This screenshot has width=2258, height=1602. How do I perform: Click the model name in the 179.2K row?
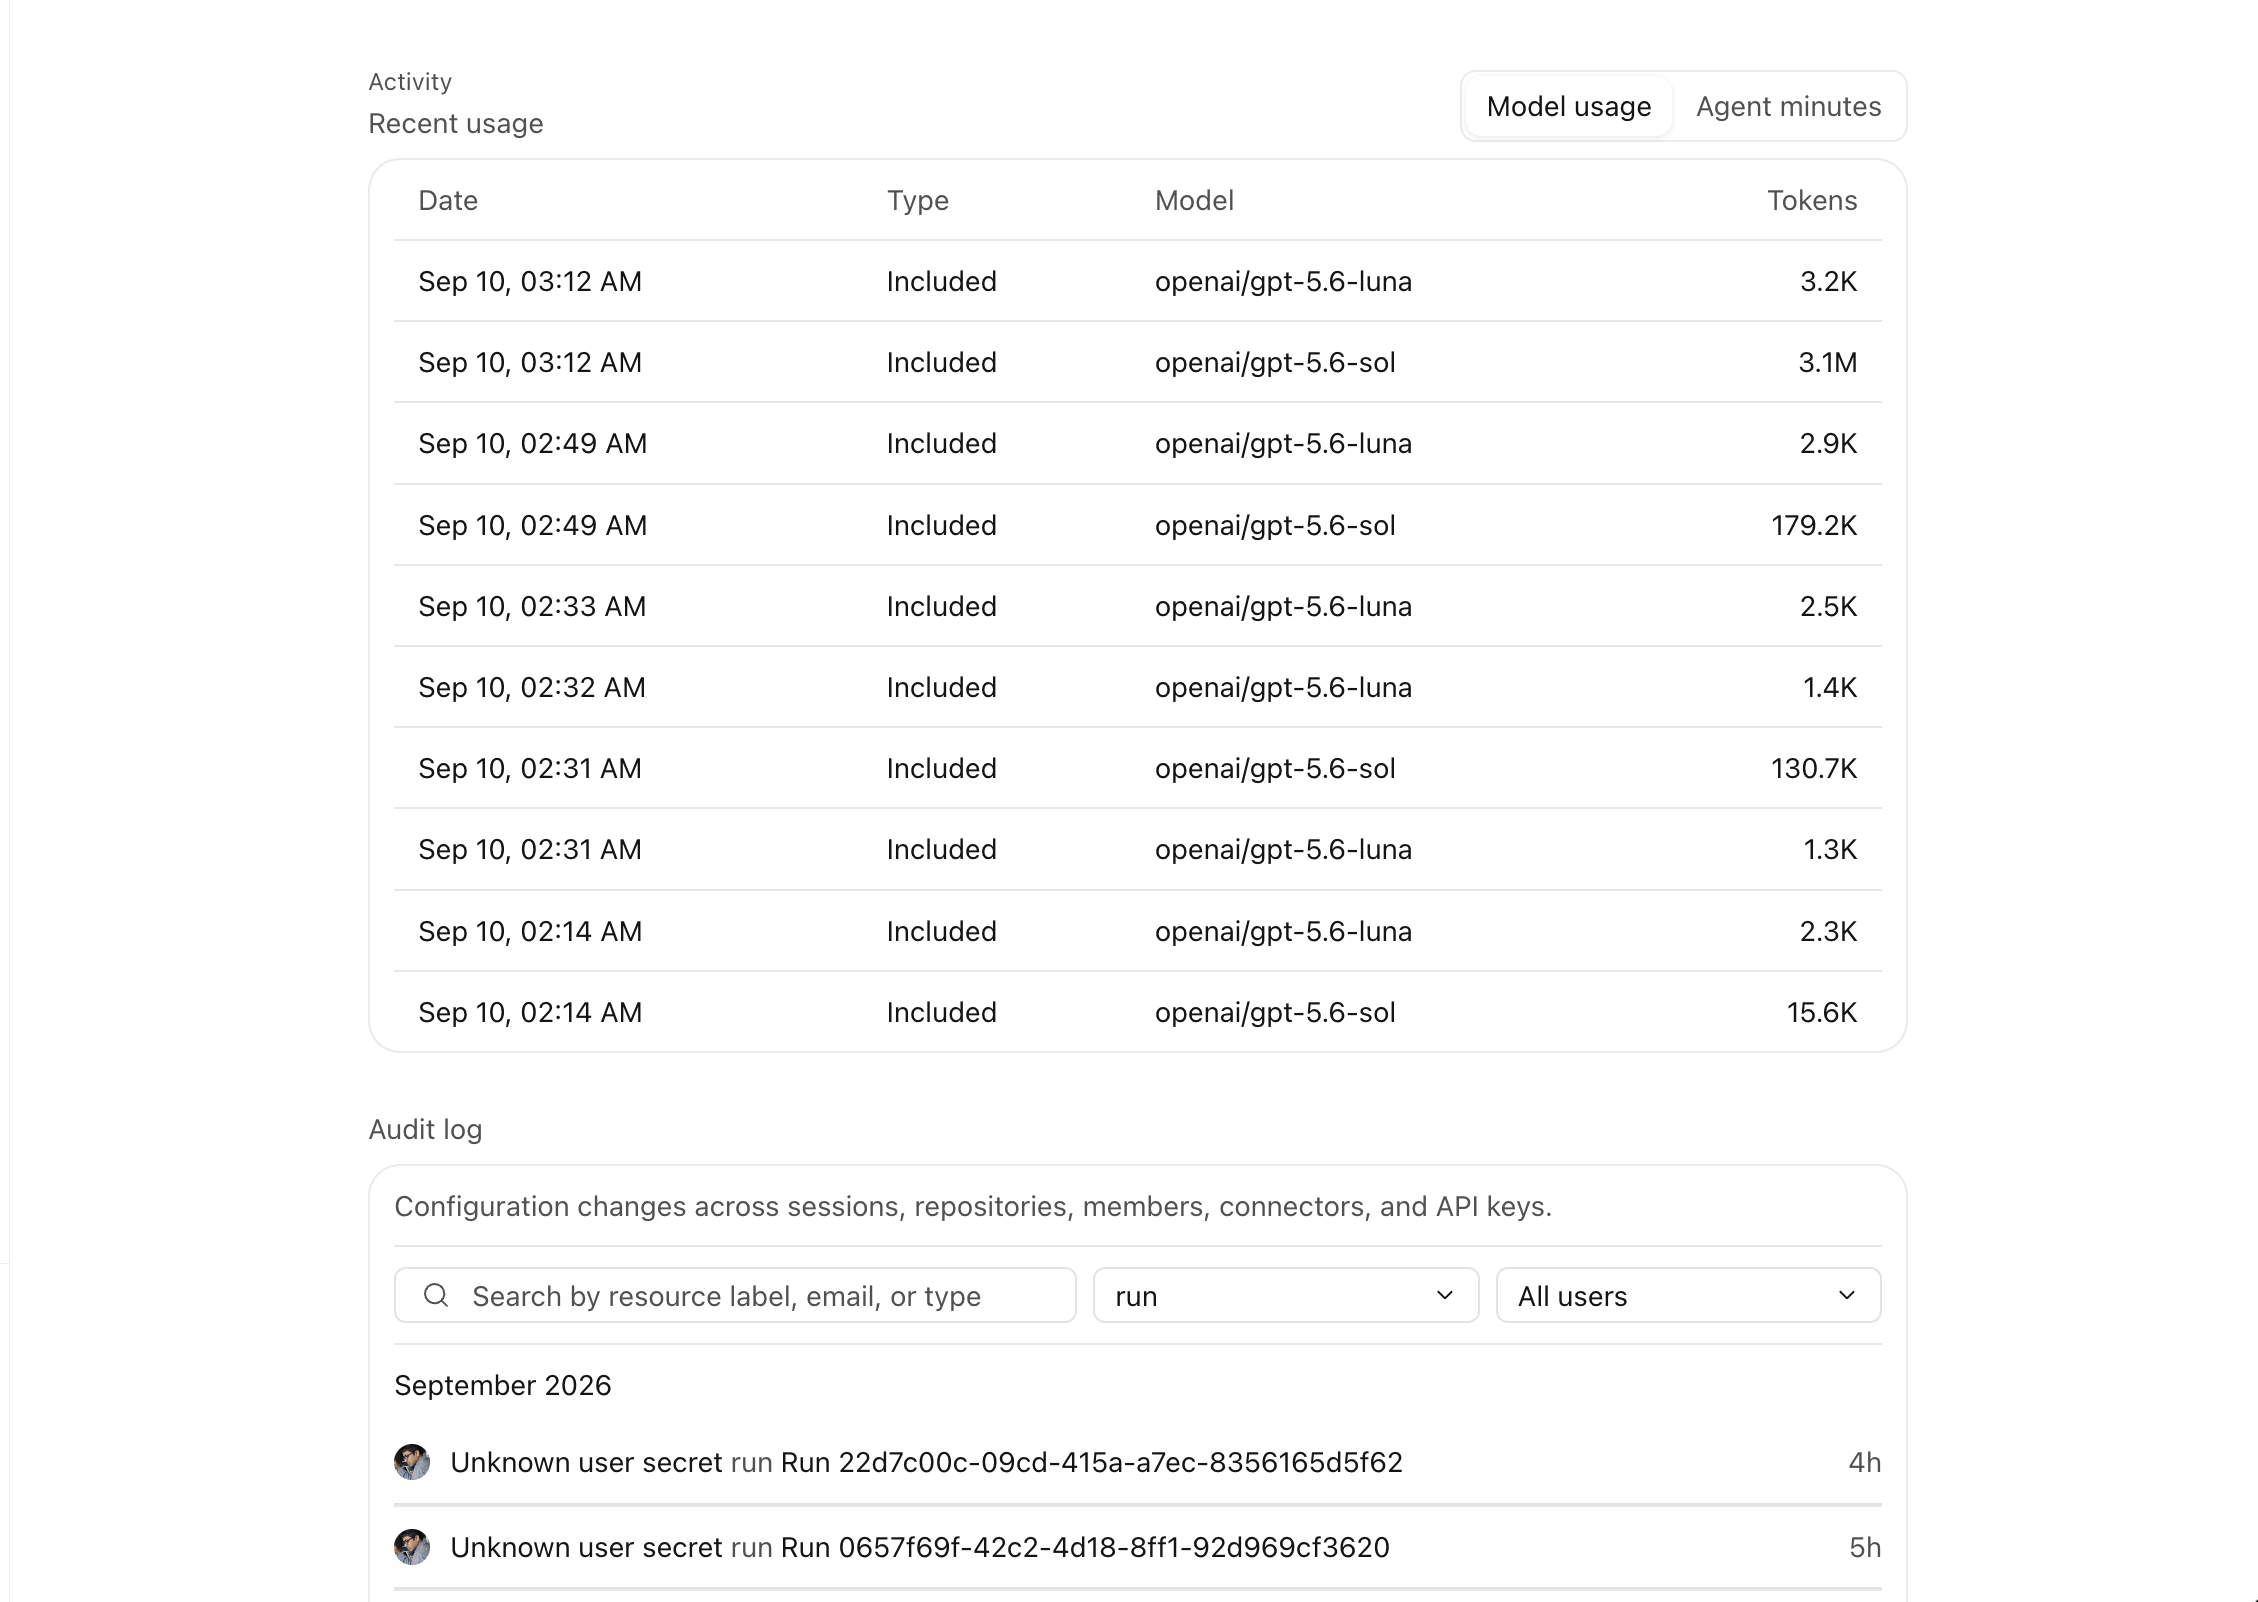pyautogui.click(x=1275, y=525)
